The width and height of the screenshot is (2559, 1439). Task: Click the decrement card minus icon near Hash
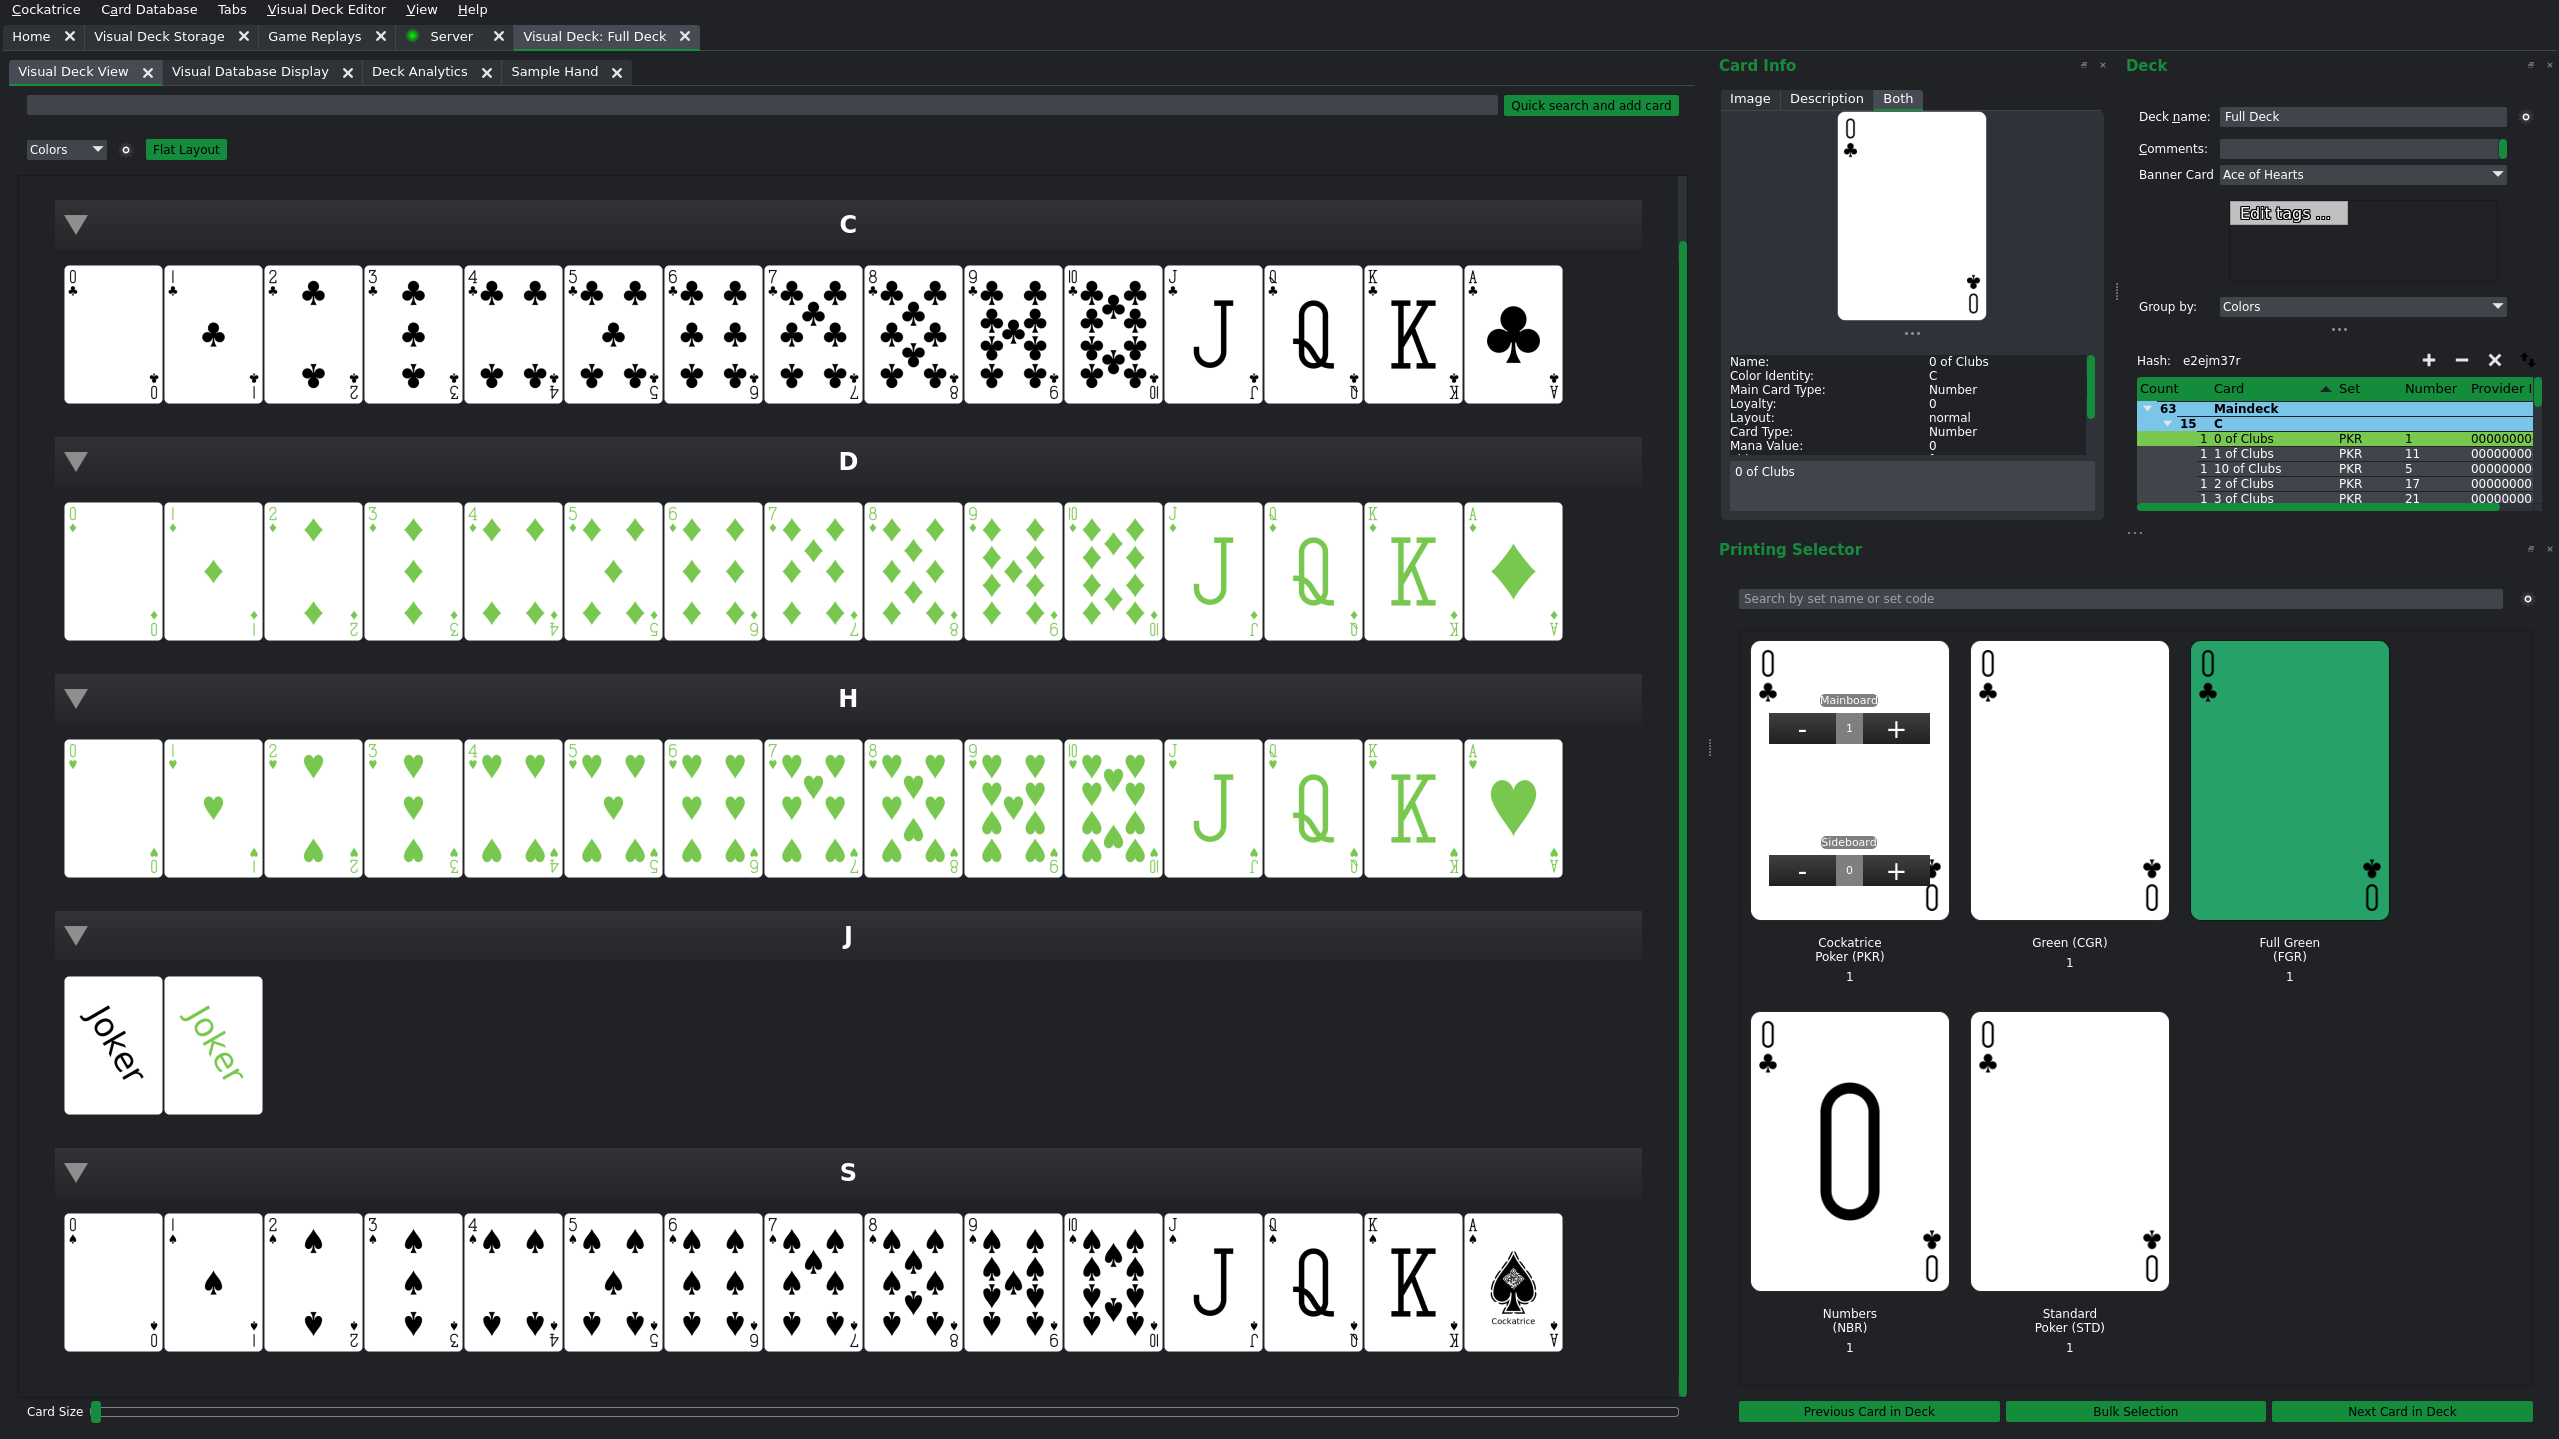[2461, 360]
